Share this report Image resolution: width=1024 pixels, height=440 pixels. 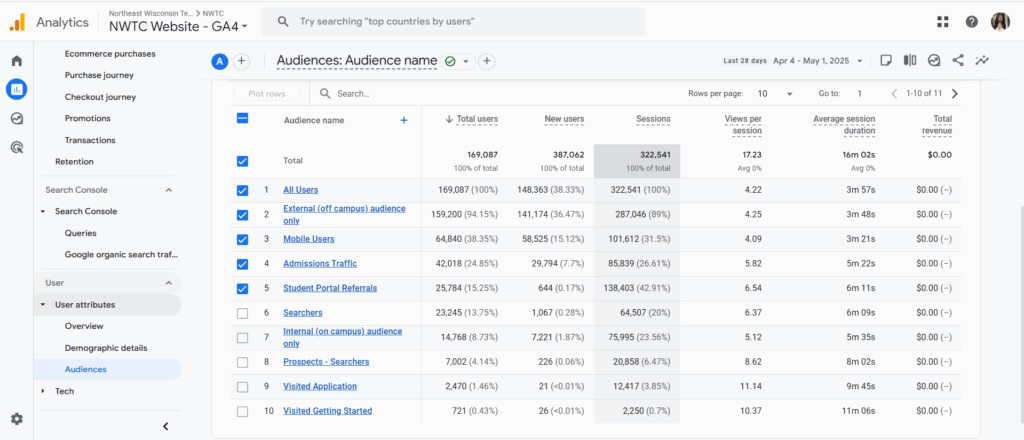click(958, 60)
